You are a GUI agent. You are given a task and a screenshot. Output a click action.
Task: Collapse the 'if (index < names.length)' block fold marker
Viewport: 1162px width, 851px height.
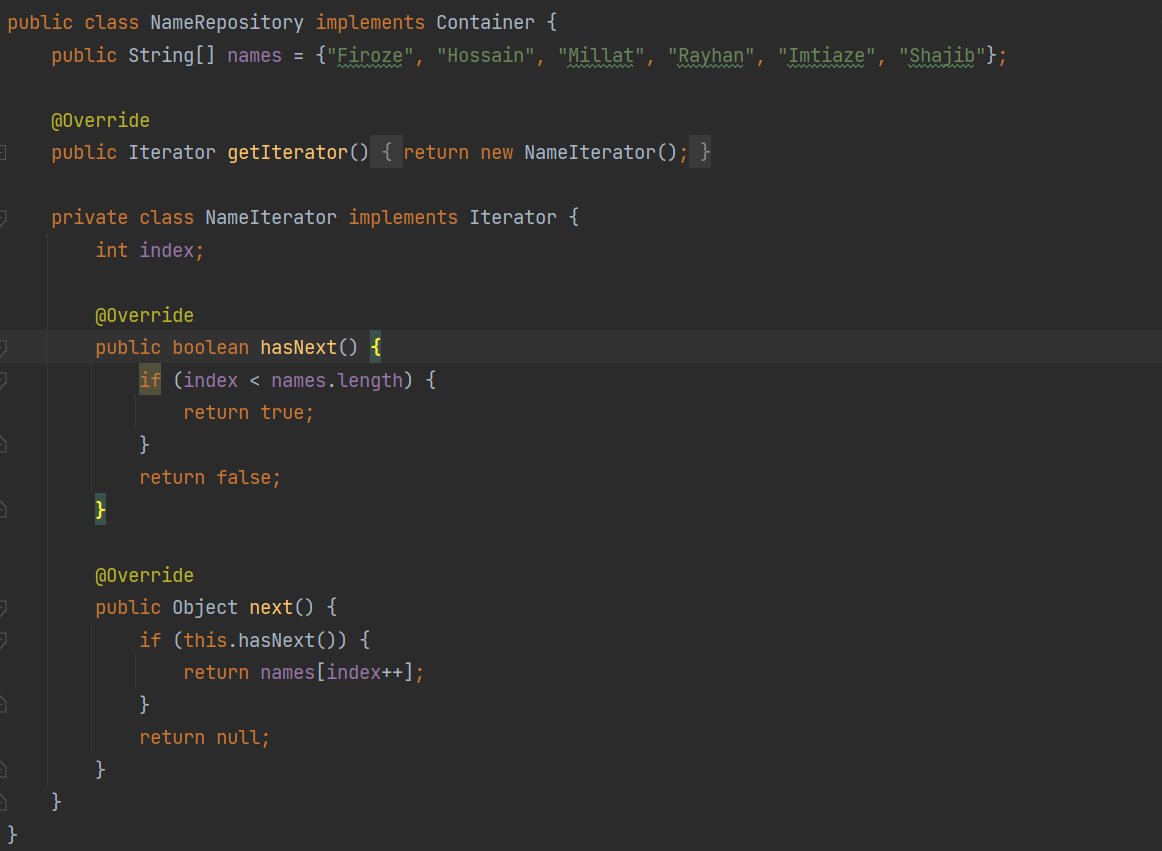click(x=3, y=380)
